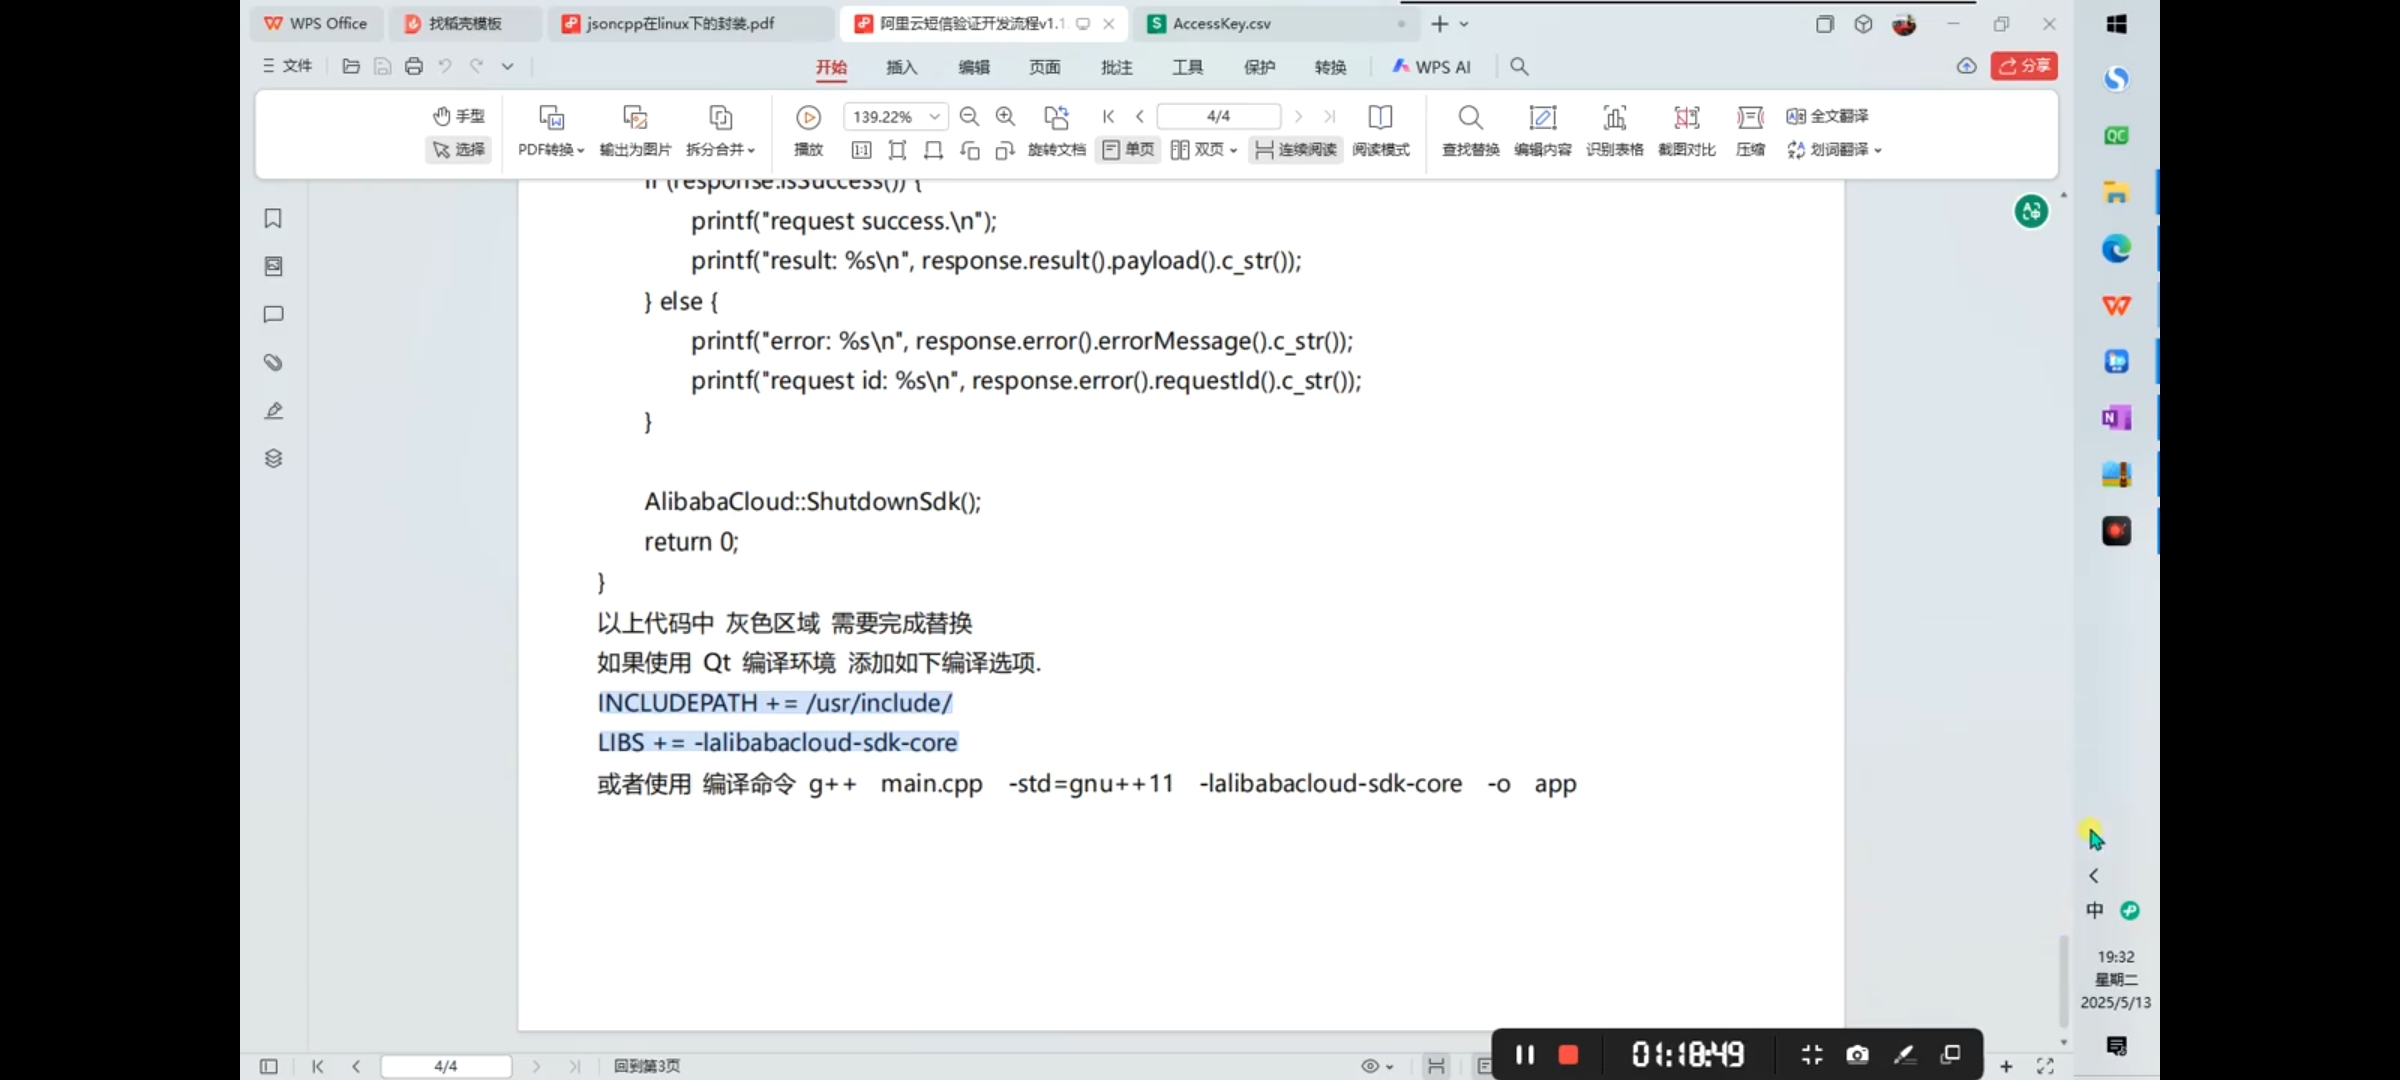
Task: Open the PDF convert dropdown
Action: (x=551, y=149)
